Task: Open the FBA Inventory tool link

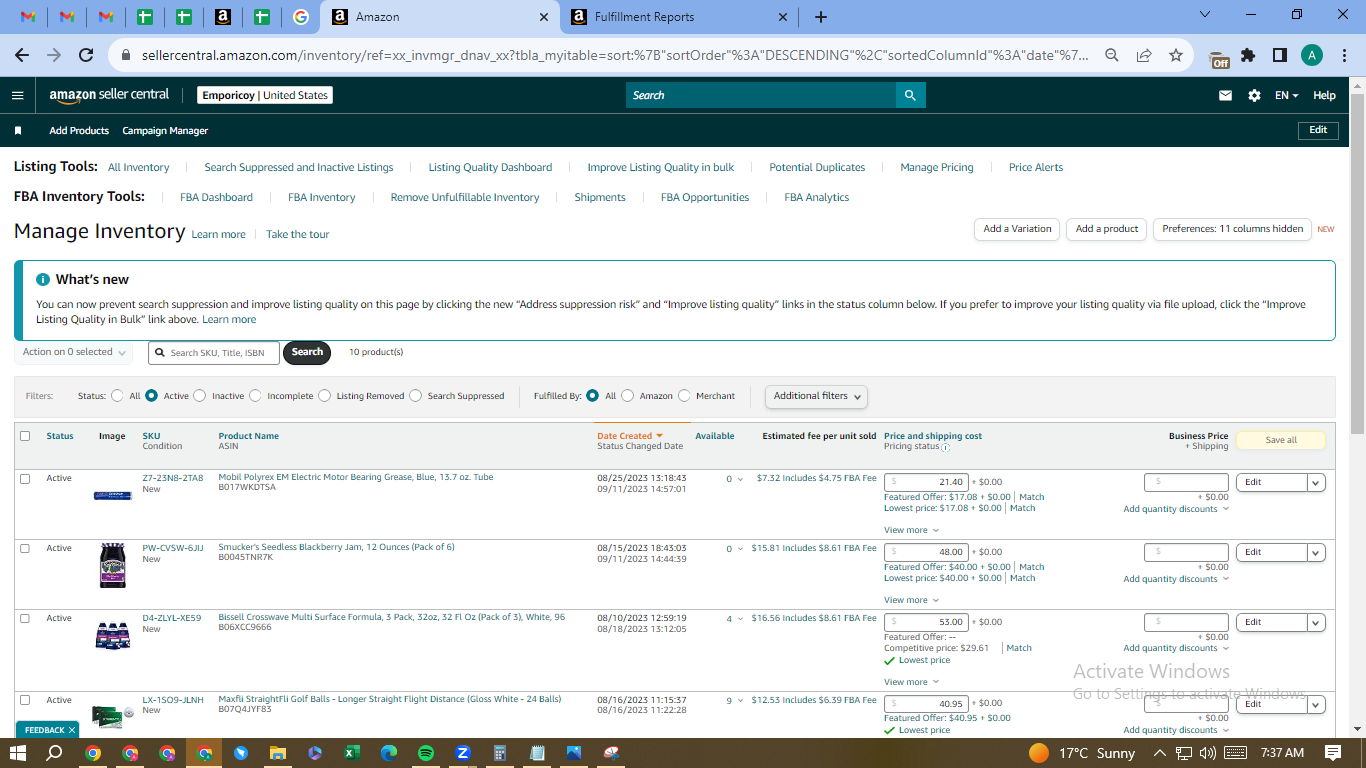Action: pyautogui.click(x=322, y=197)
